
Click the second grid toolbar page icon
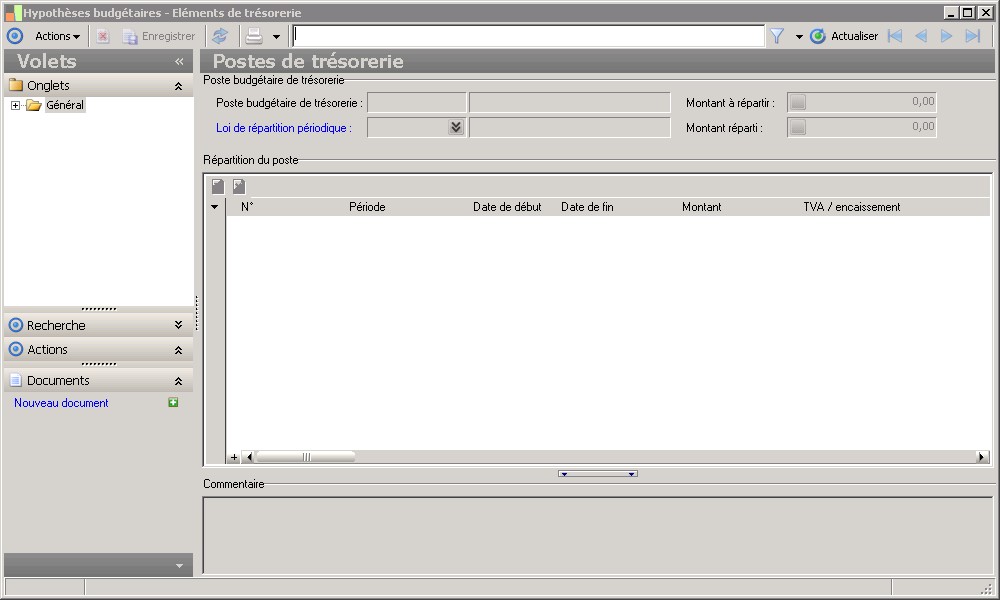pyautogui.click(x=239, y=186)
